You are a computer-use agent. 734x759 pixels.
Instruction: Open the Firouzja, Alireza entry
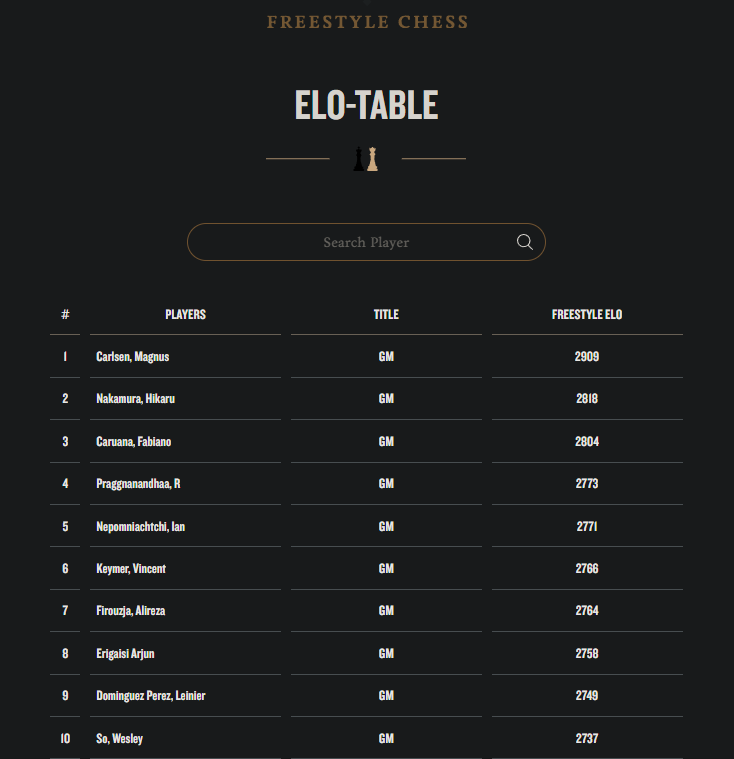131,611
